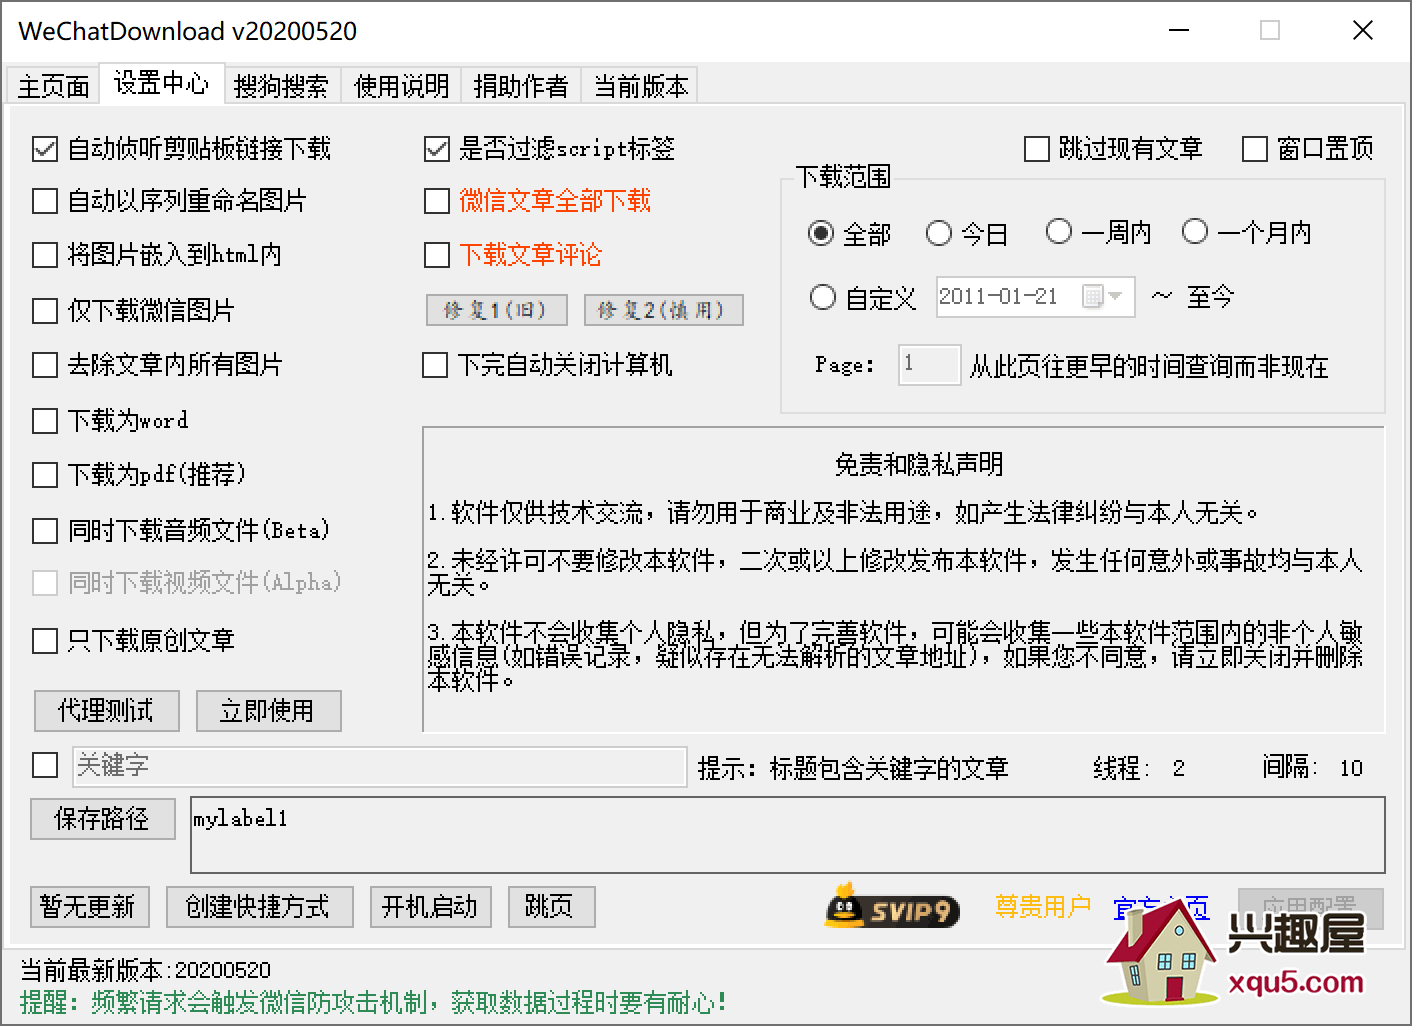Open the 使用说明 tab
Screen dimensions: 1412x1026
click(x=401, y=86)
